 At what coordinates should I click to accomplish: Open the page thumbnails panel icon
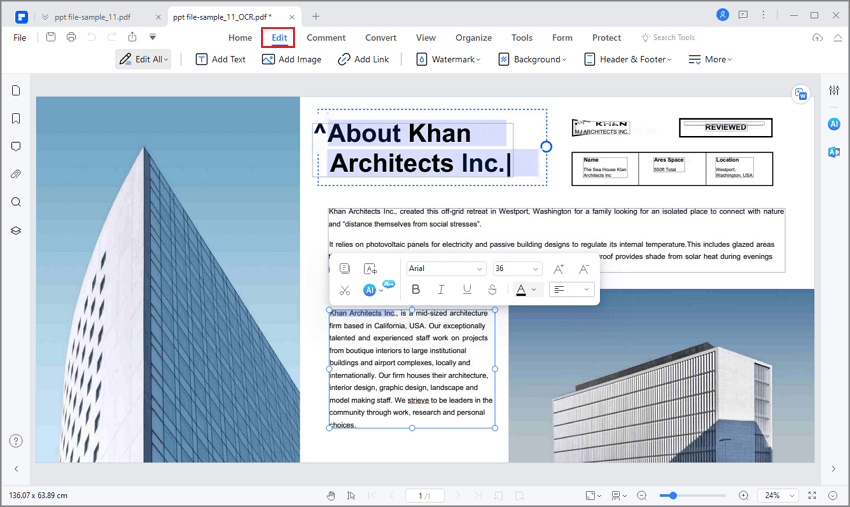[x=16, y=90]
